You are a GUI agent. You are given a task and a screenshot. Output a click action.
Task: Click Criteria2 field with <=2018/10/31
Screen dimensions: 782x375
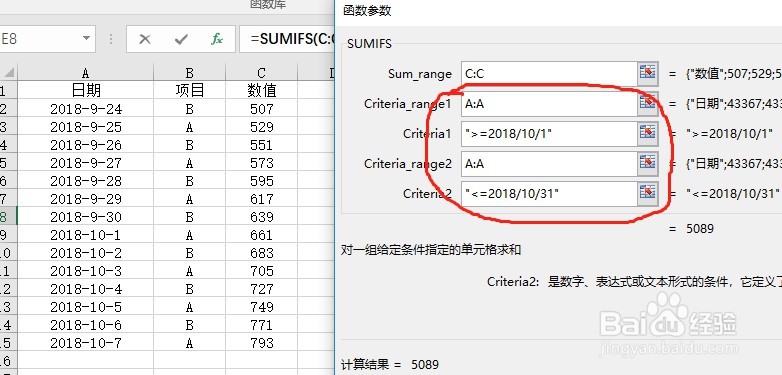(x=549, y=193)
